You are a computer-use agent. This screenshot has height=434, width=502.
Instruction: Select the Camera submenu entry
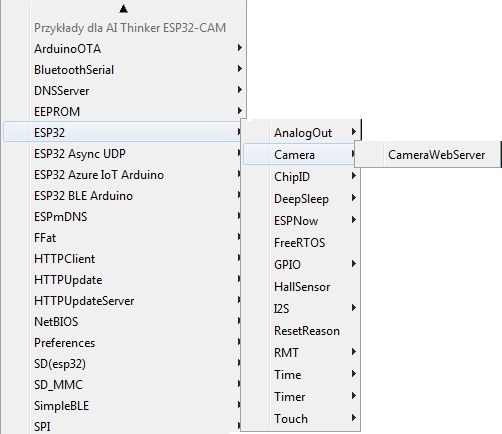(x=299, y=155)
